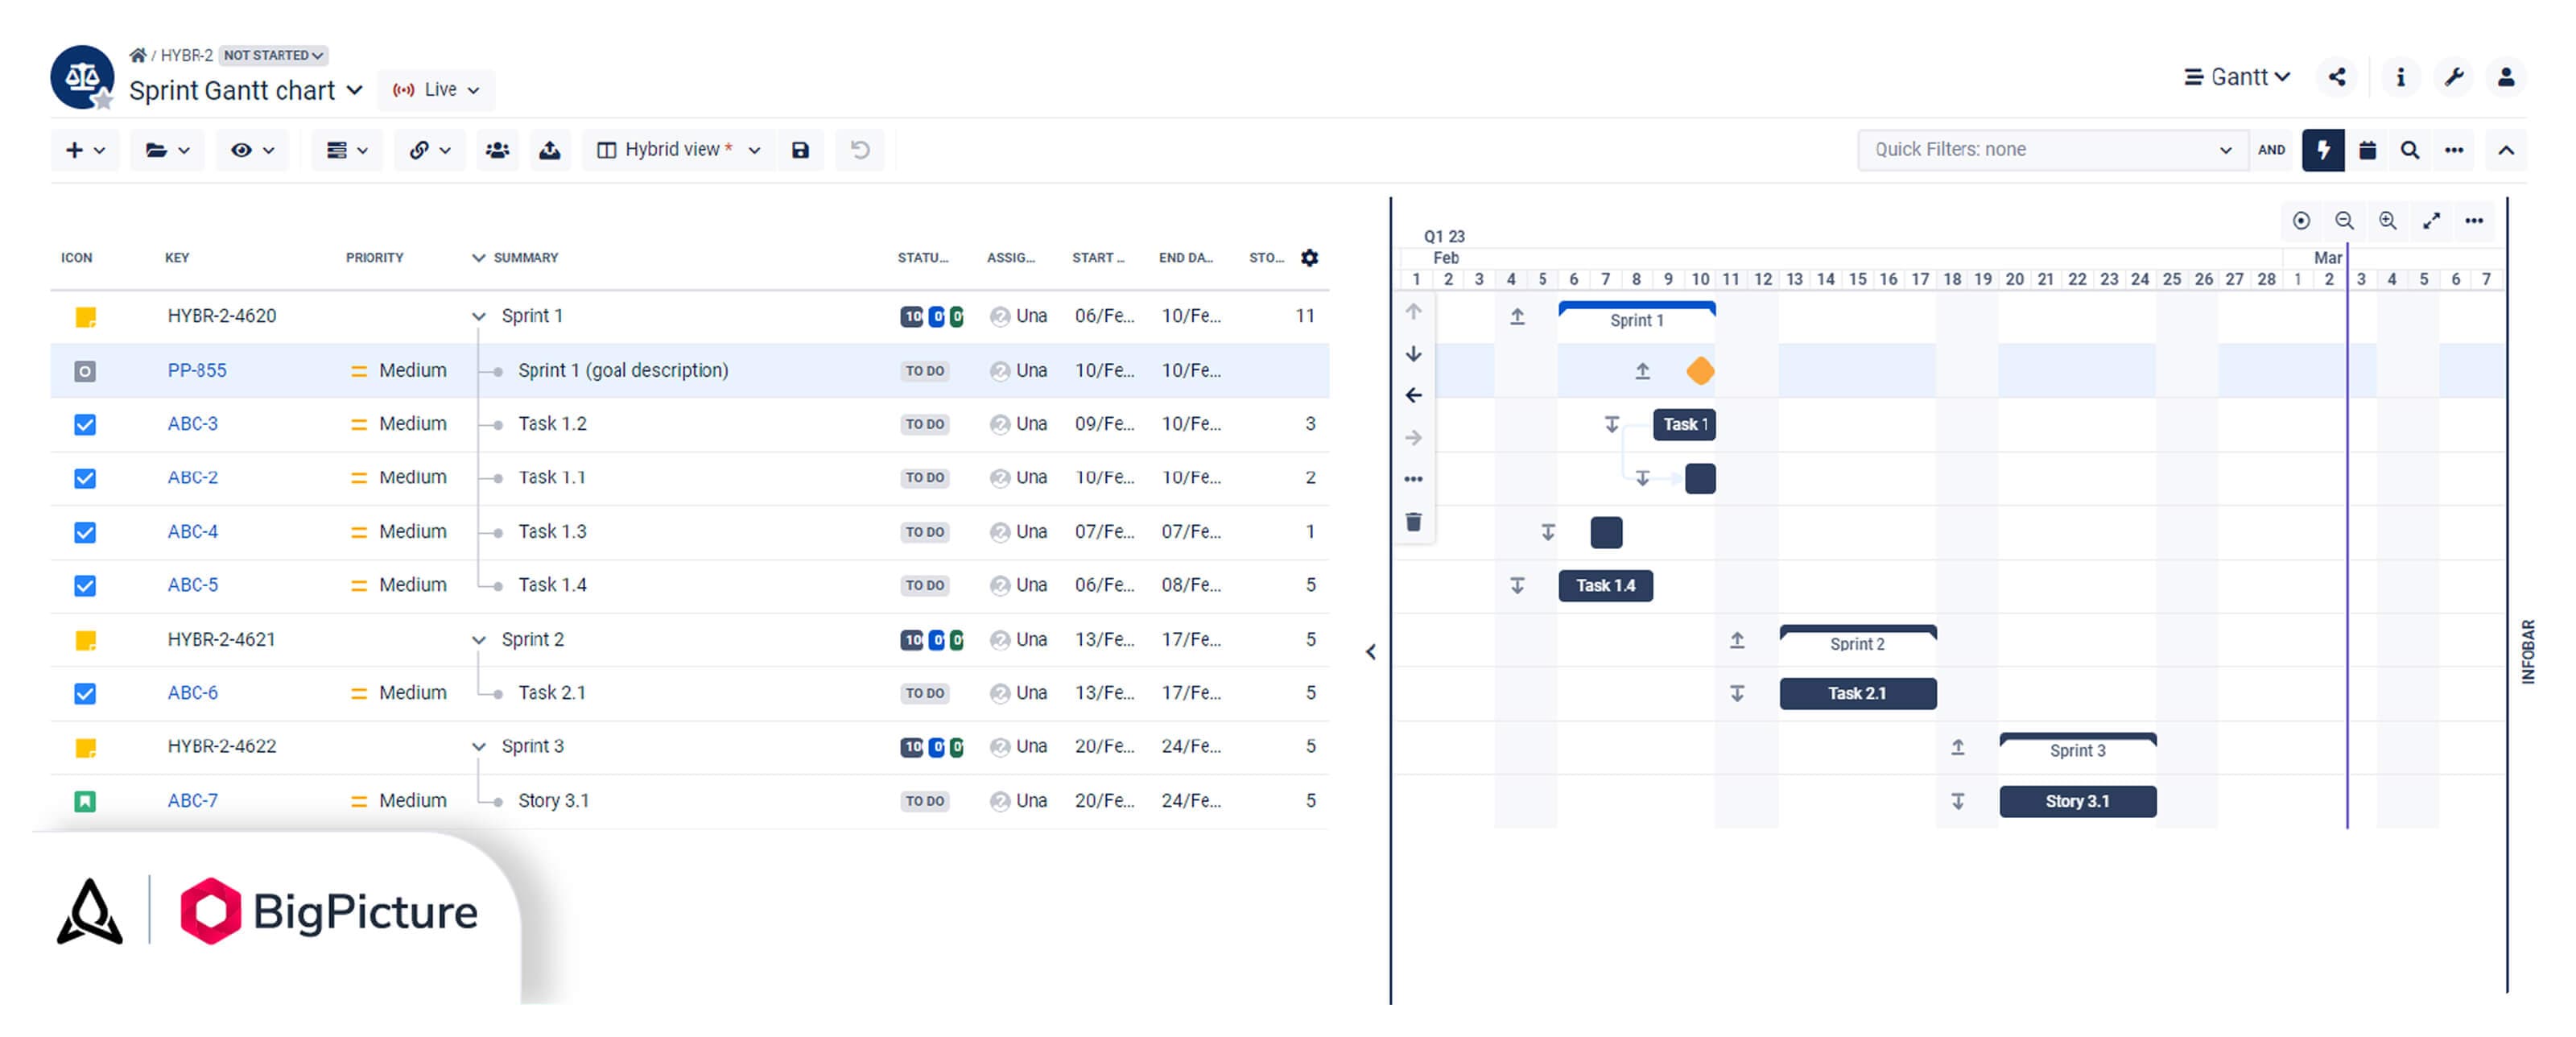Collapse the Sprint 3 tree row
This screenshot has height=1037, width=2576.
(x=478, y=747)
